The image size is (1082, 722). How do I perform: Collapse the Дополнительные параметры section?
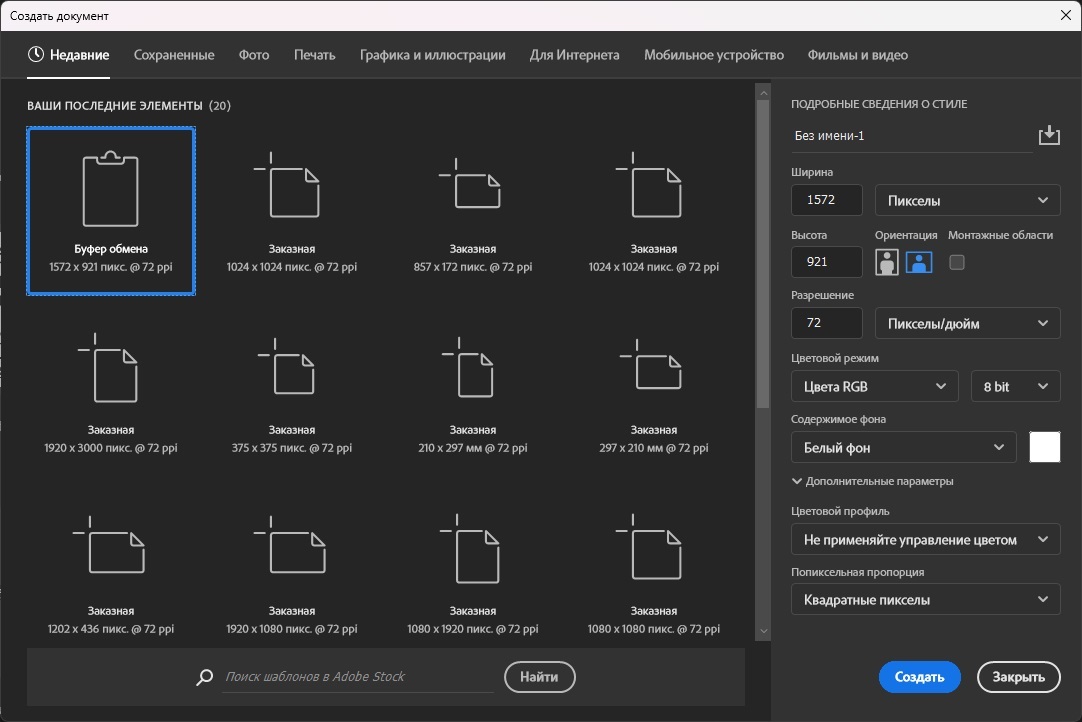tap(872, 481)
